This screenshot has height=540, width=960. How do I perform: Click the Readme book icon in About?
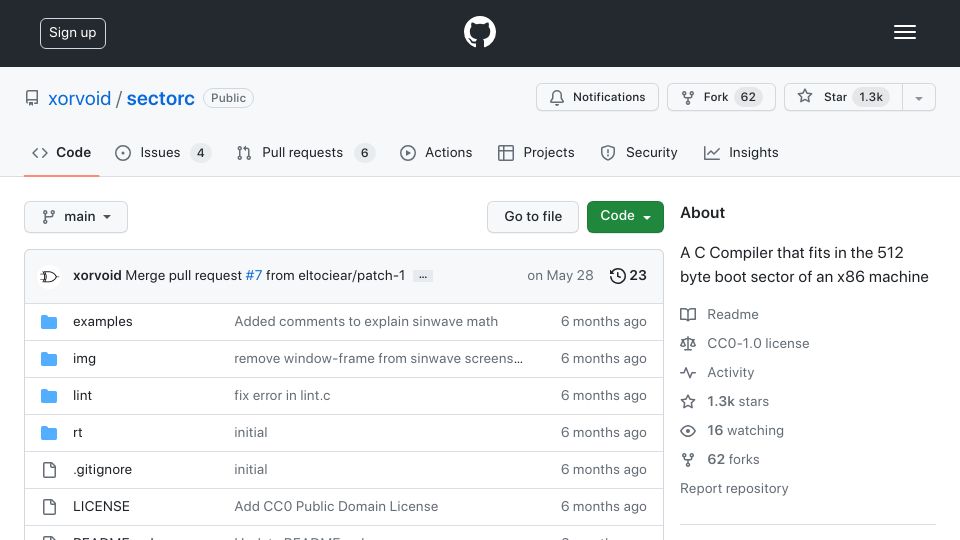point(688,315)
